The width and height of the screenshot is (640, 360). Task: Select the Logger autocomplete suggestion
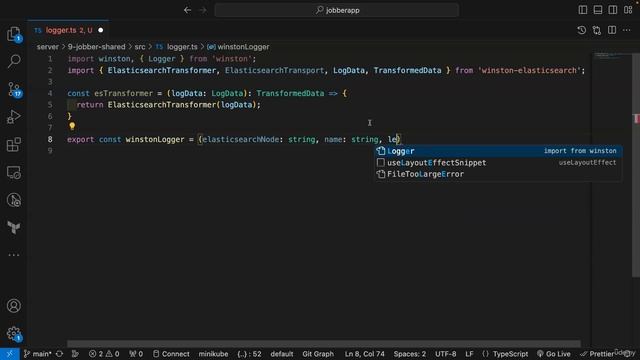point(498,151)
